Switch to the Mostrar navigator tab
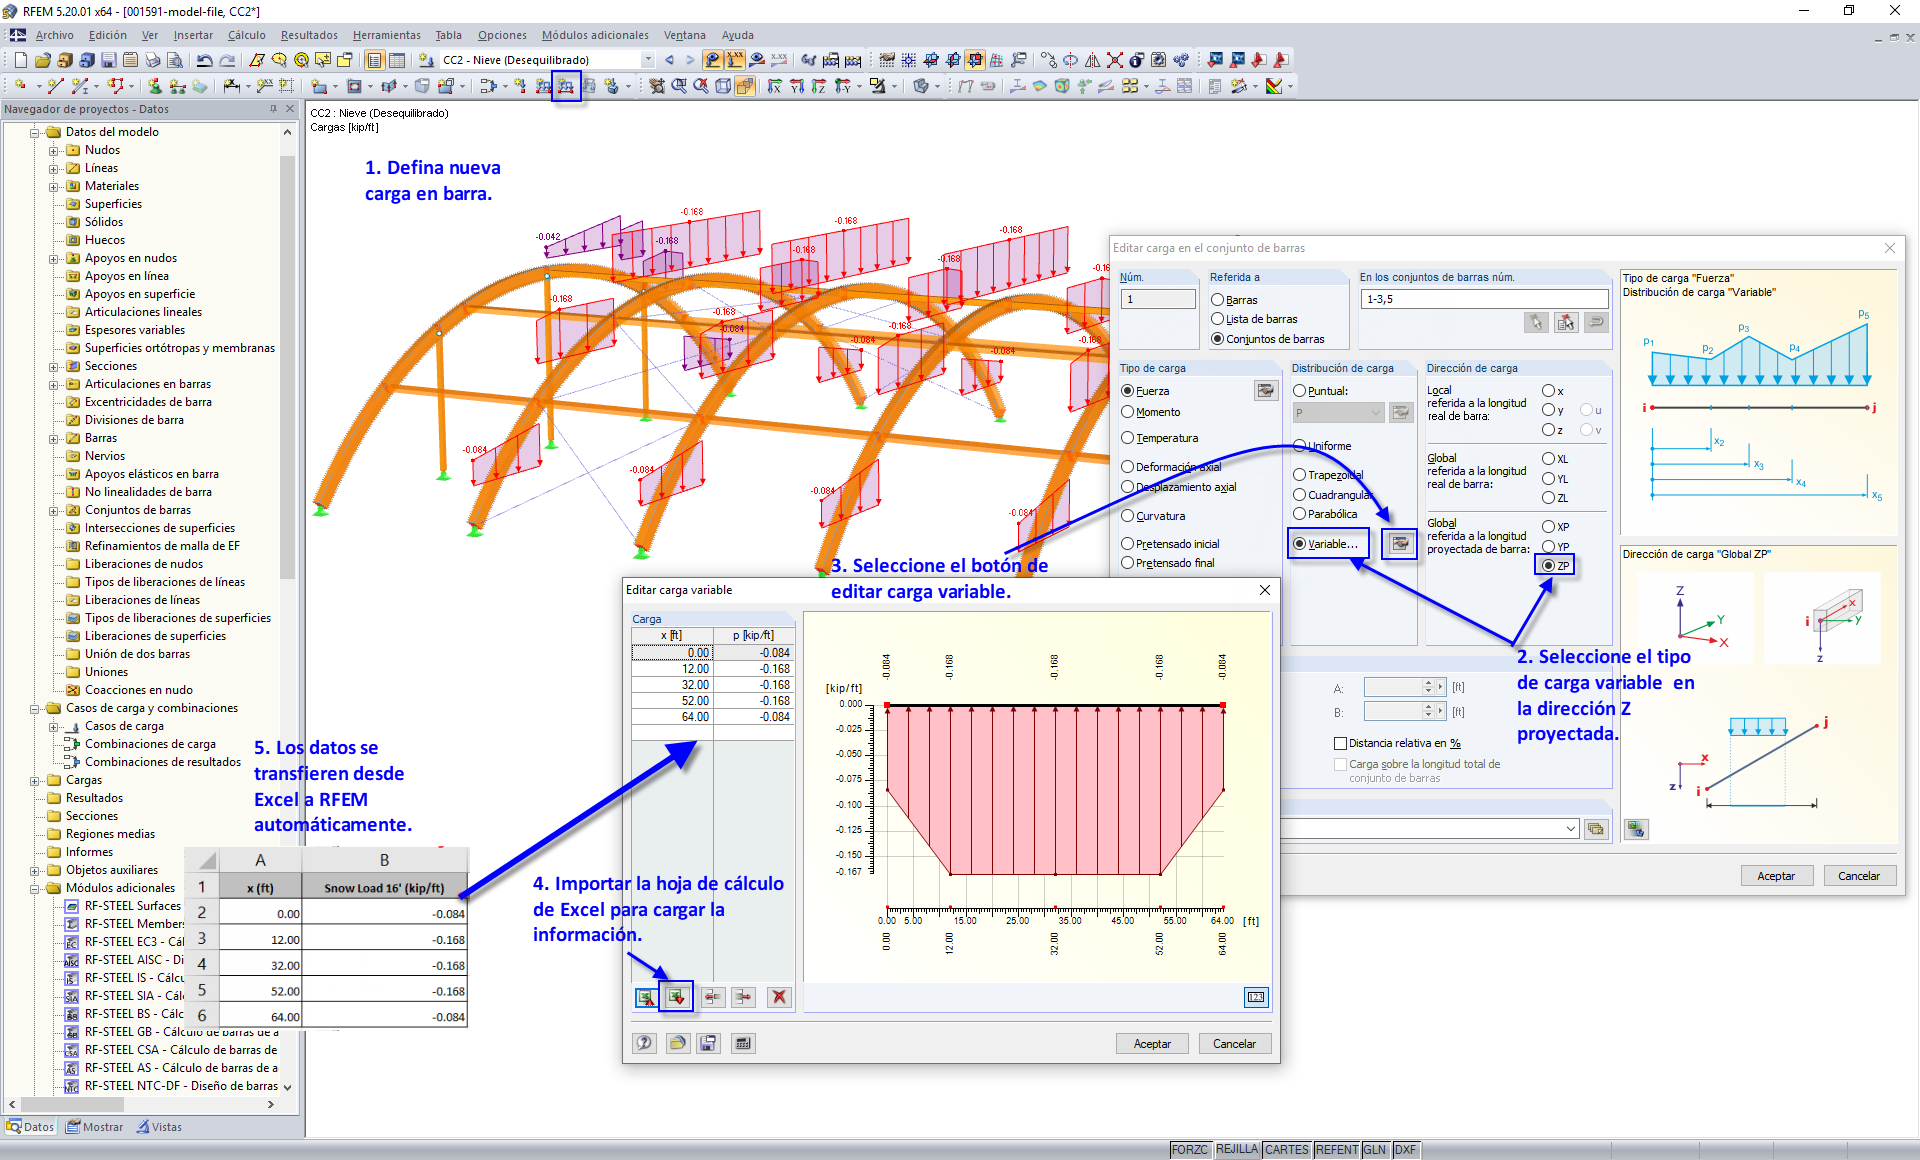Viewport: 1920px width, 1160px height. (95, 1127)
